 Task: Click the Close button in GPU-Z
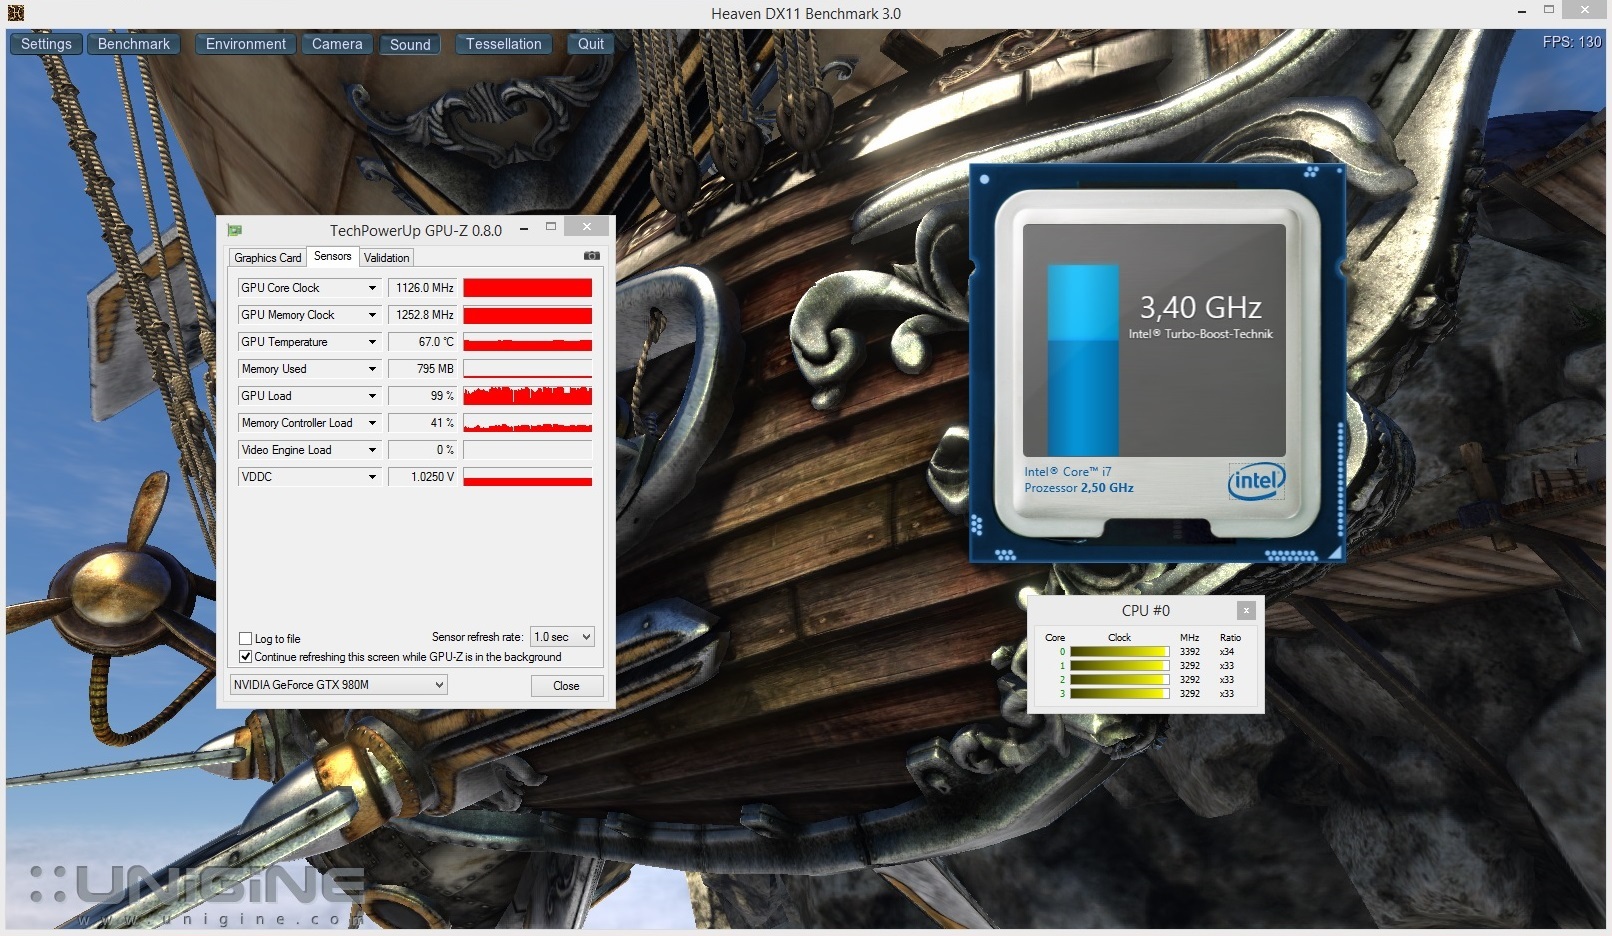(566, 686)
